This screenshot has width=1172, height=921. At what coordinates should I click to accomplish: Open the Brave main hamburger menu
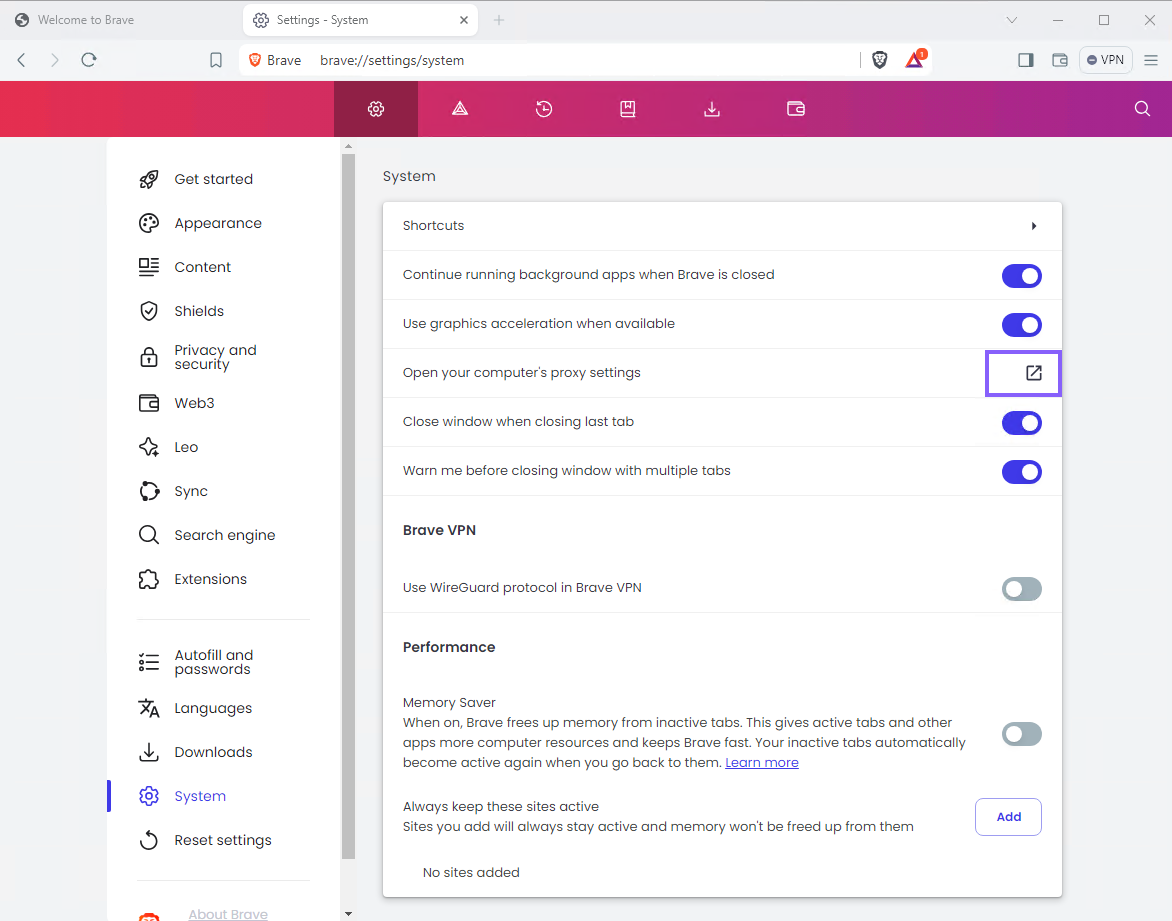coord(1151,60)
